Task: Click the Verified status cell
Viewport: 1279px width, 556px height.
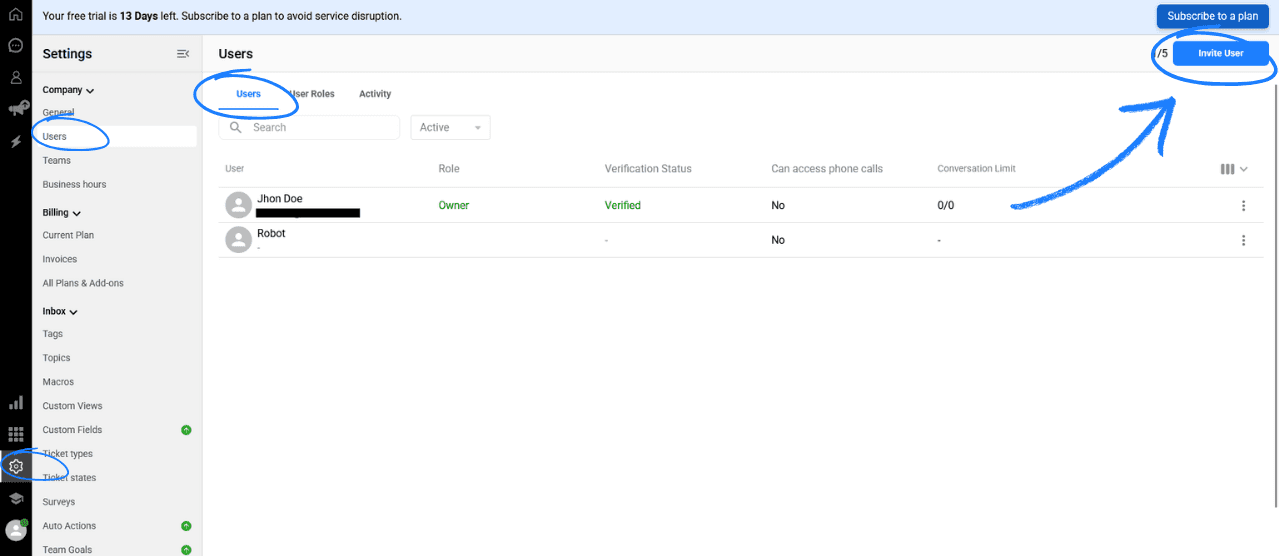Action: coord(623,206)
